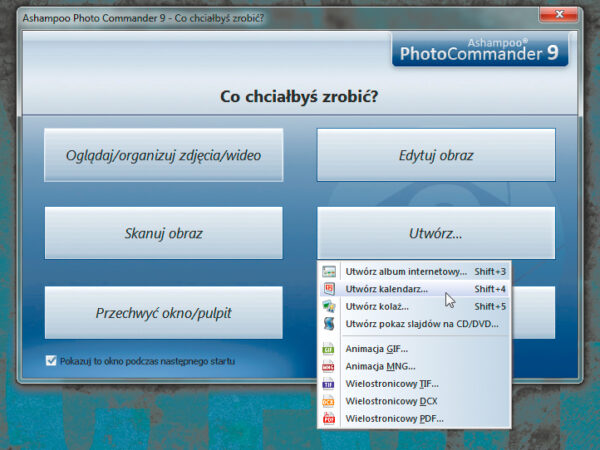Image resolution: width=600 pixels, height=450 pixels.
Task: Click the multipage TIF file icon
Action: 329,383
